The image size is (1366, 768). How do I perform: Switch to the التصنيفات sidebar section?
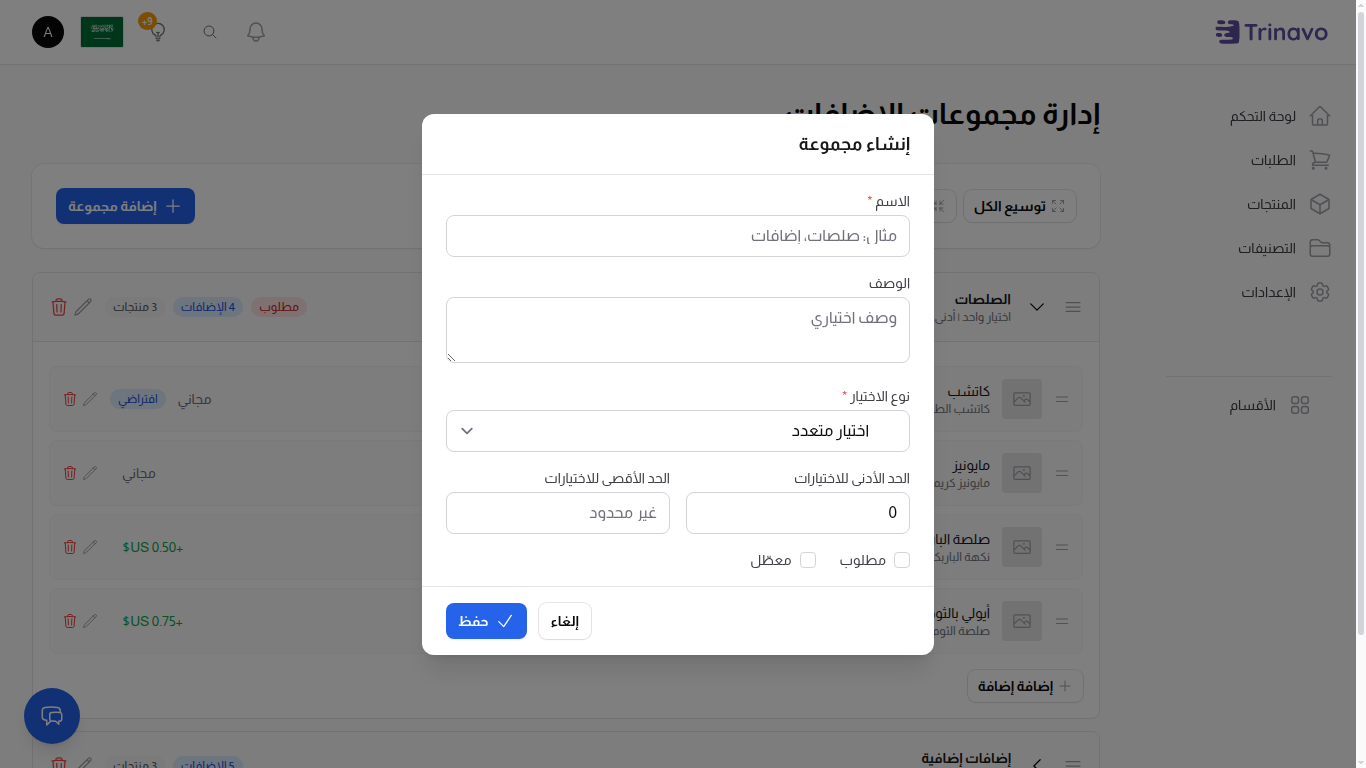[1320, 248]
